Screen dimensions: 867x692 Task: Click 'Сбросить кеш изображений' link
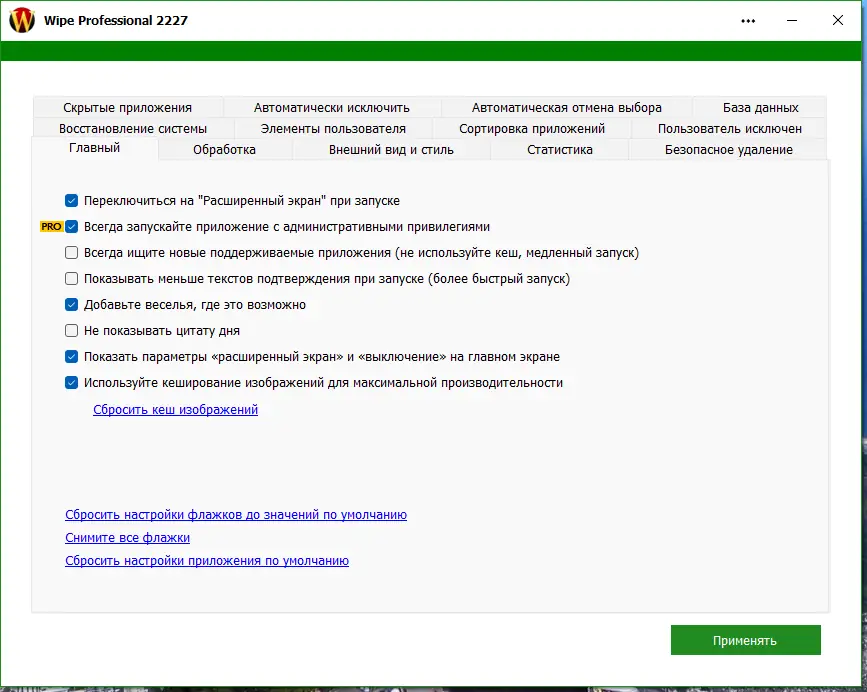coord(174,409)
